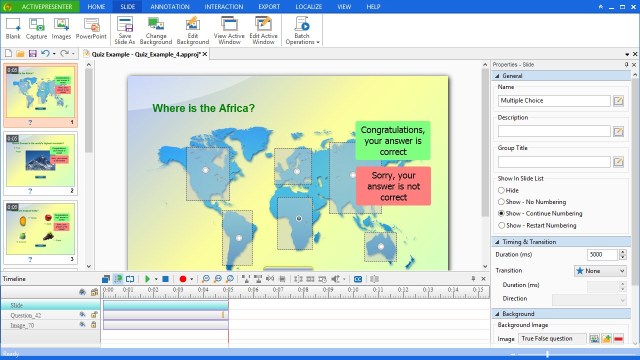Click the Capture slide icon

(x=36, y=29)
